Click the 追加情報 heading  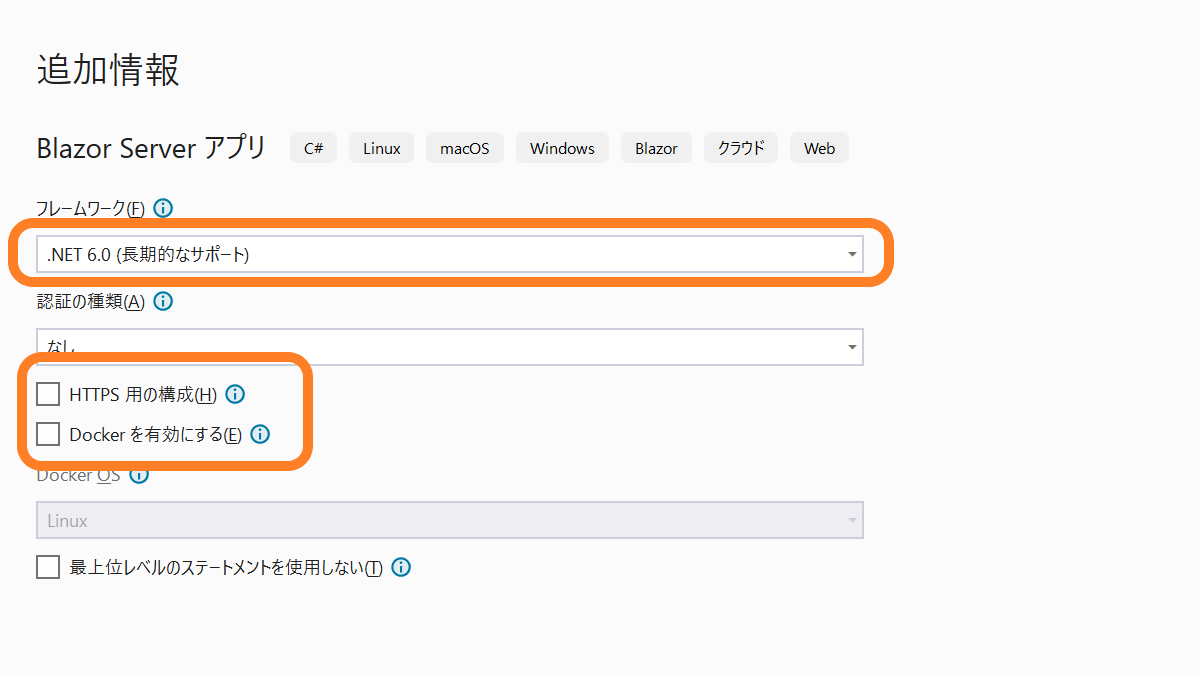coord(108,70)
